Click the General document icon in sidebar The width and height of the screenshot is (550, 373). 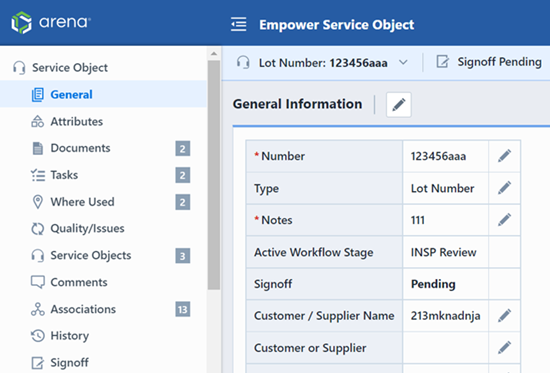tap(38, 95)
